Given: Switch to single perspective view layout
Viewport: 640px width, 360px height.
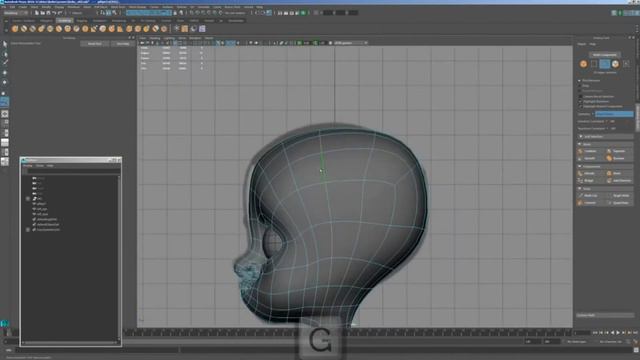Looking at the screenshot, I should click(5, 114).
